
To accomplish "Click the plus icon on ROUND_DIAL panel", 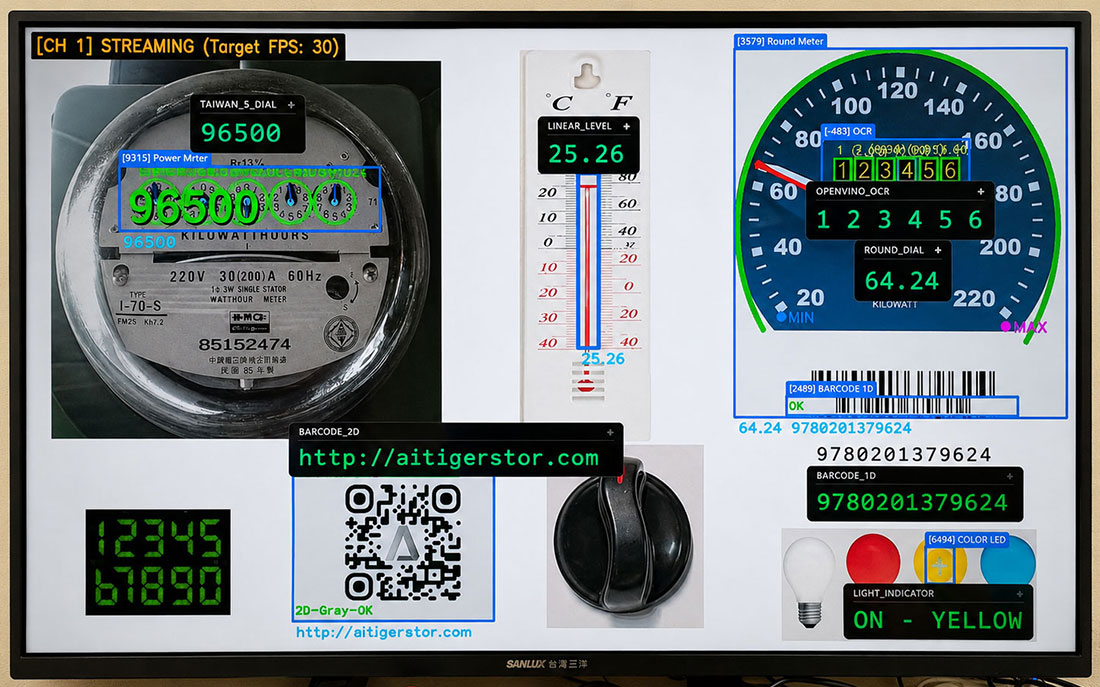I will click(x=938, y=250).
